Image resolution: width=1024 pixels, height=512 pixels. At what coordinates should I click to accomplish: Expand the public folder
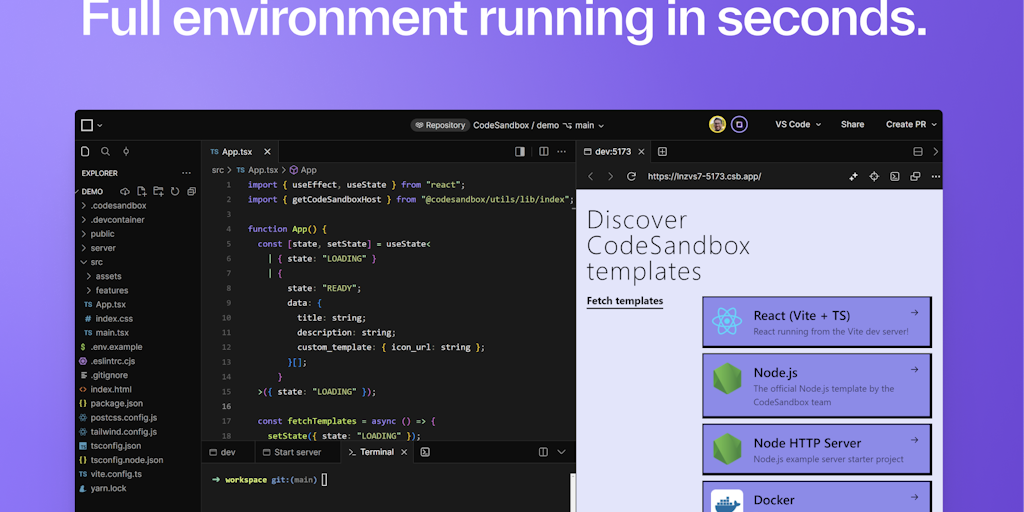tap(97, 234)
